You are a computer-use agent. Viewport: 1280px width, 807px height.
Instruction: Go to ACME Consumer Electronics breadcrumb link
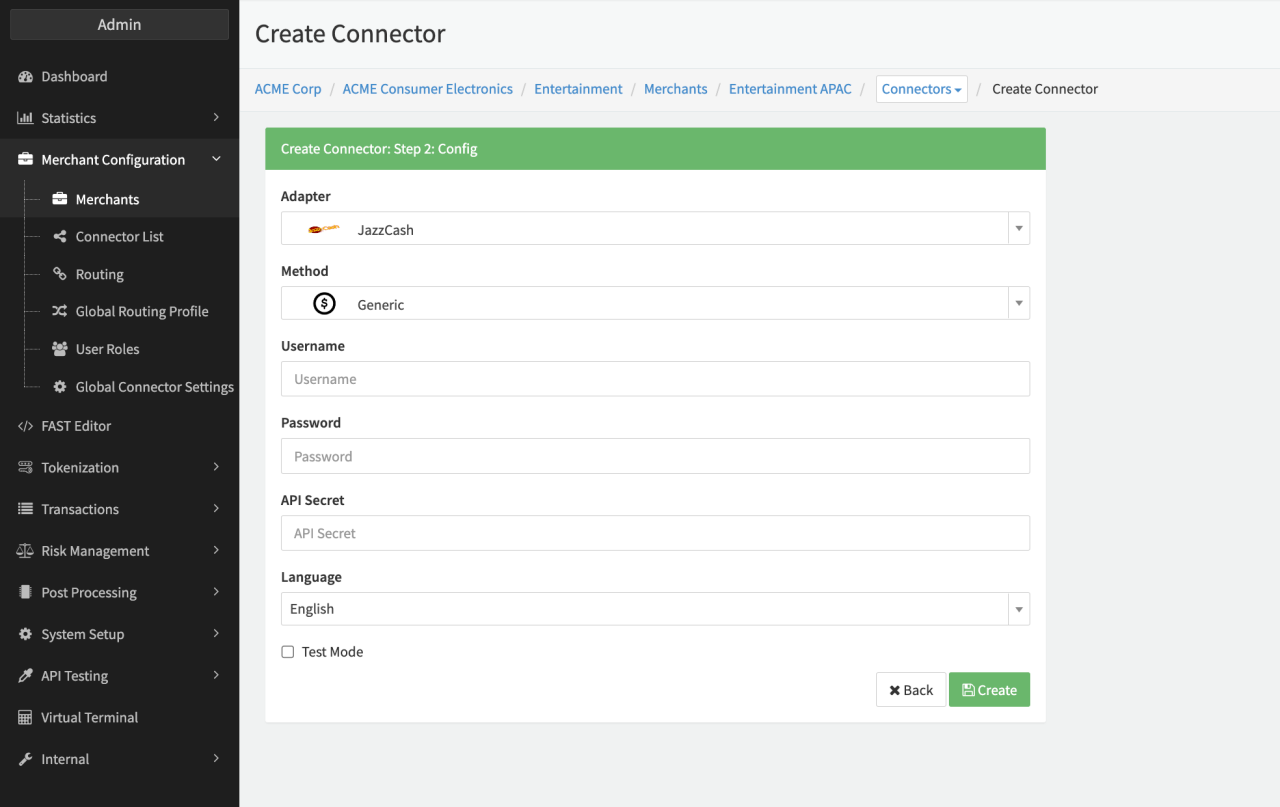pyautogui.click(x=427, y=89)
